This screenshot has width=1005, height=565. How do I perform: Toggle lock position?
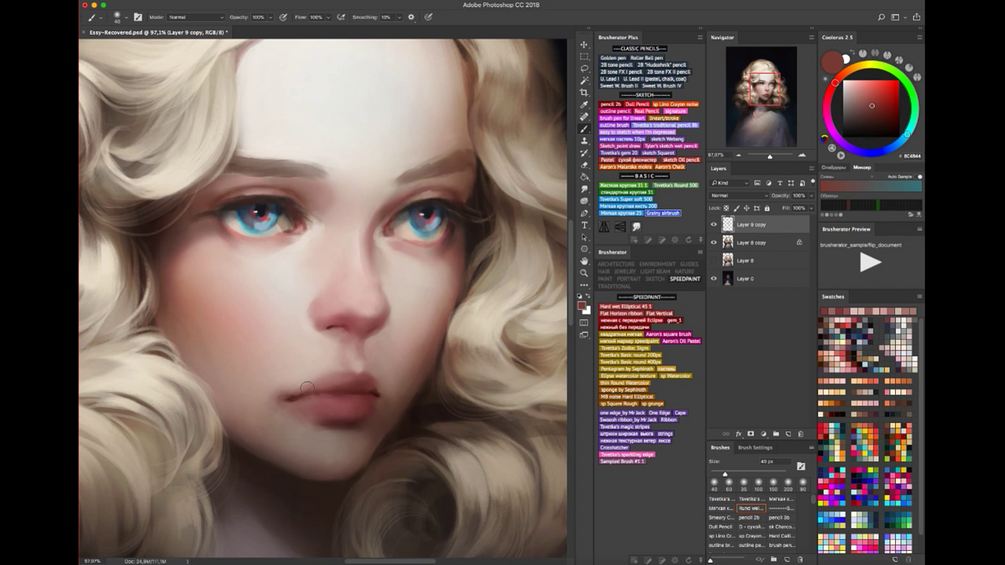point(747,208)
